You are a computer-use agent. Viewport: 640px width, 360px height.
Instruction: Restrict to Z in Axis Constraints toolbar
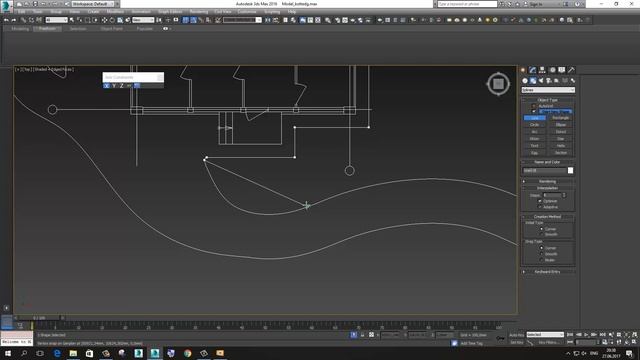coord(121,86)
